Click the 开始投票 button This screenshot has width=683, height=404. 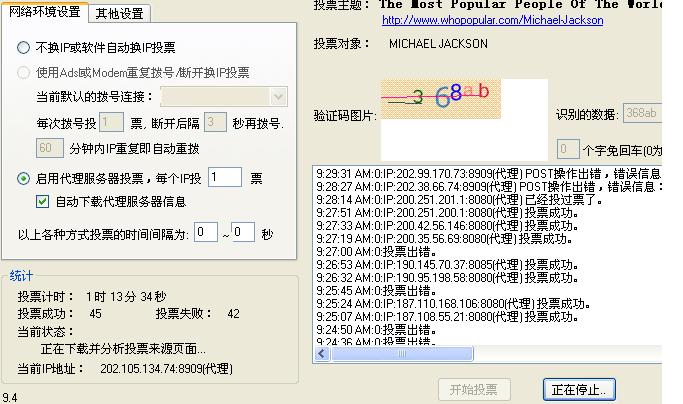(x=474, y=389)
